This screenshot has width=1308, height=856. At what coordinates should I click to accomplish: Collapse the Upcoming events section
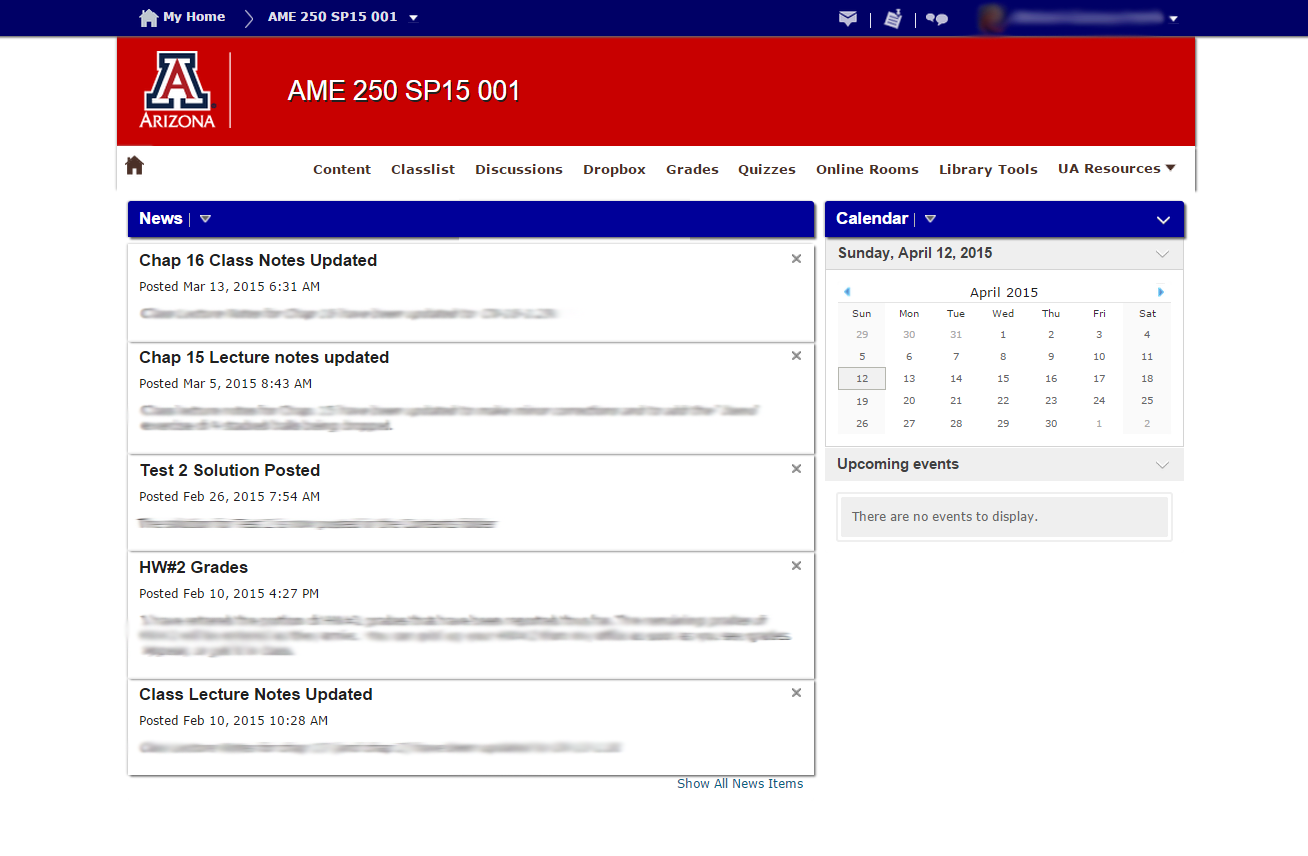(x=1162, y=465)
